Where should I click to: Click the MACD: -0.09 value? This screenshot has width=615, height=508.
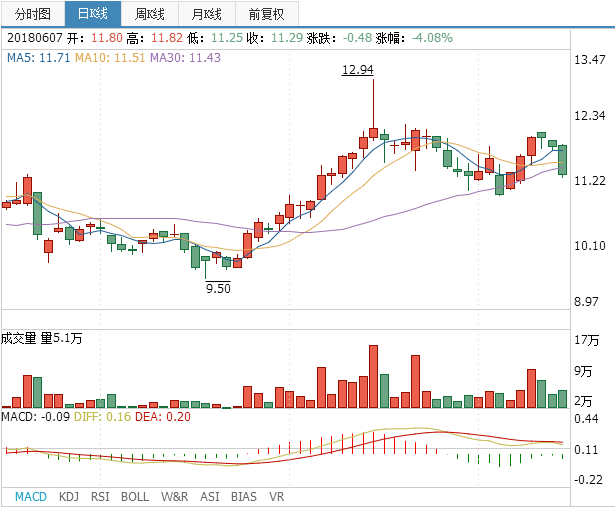pos(35,417)
